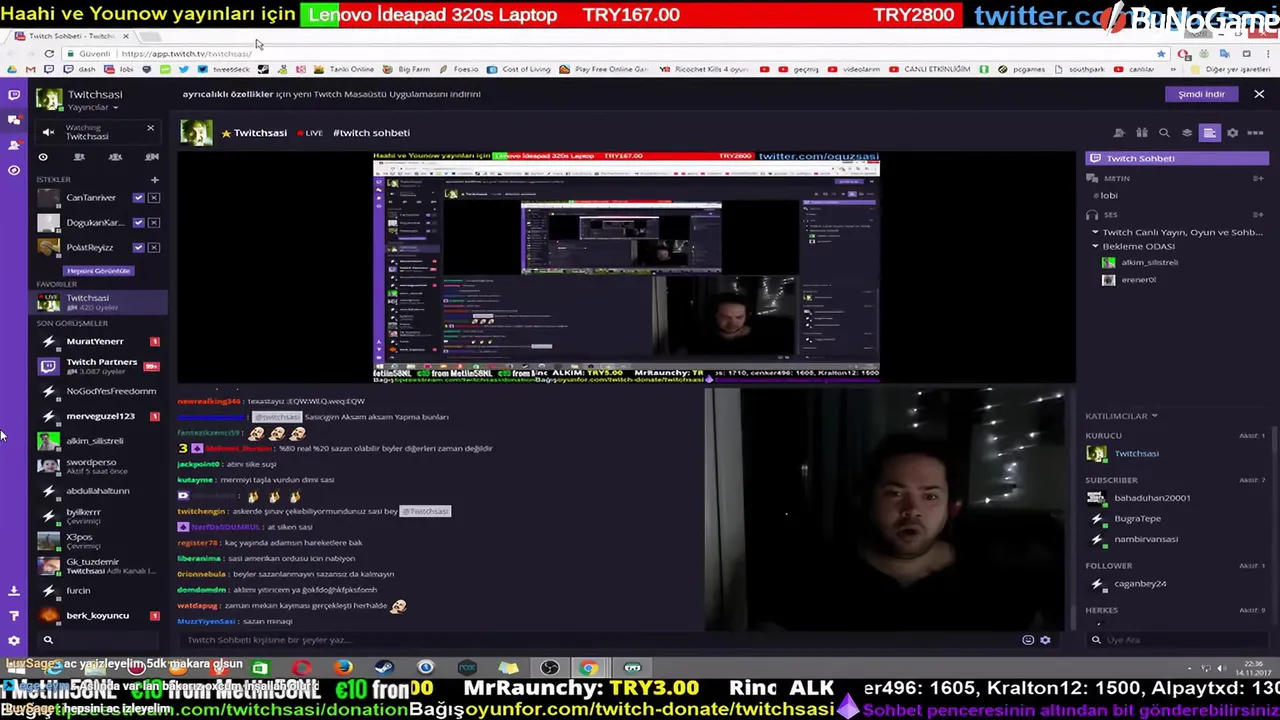The image size is (1280, 720).
Task: Select Twitchsasi in Favoriler list
Action: 98,302
